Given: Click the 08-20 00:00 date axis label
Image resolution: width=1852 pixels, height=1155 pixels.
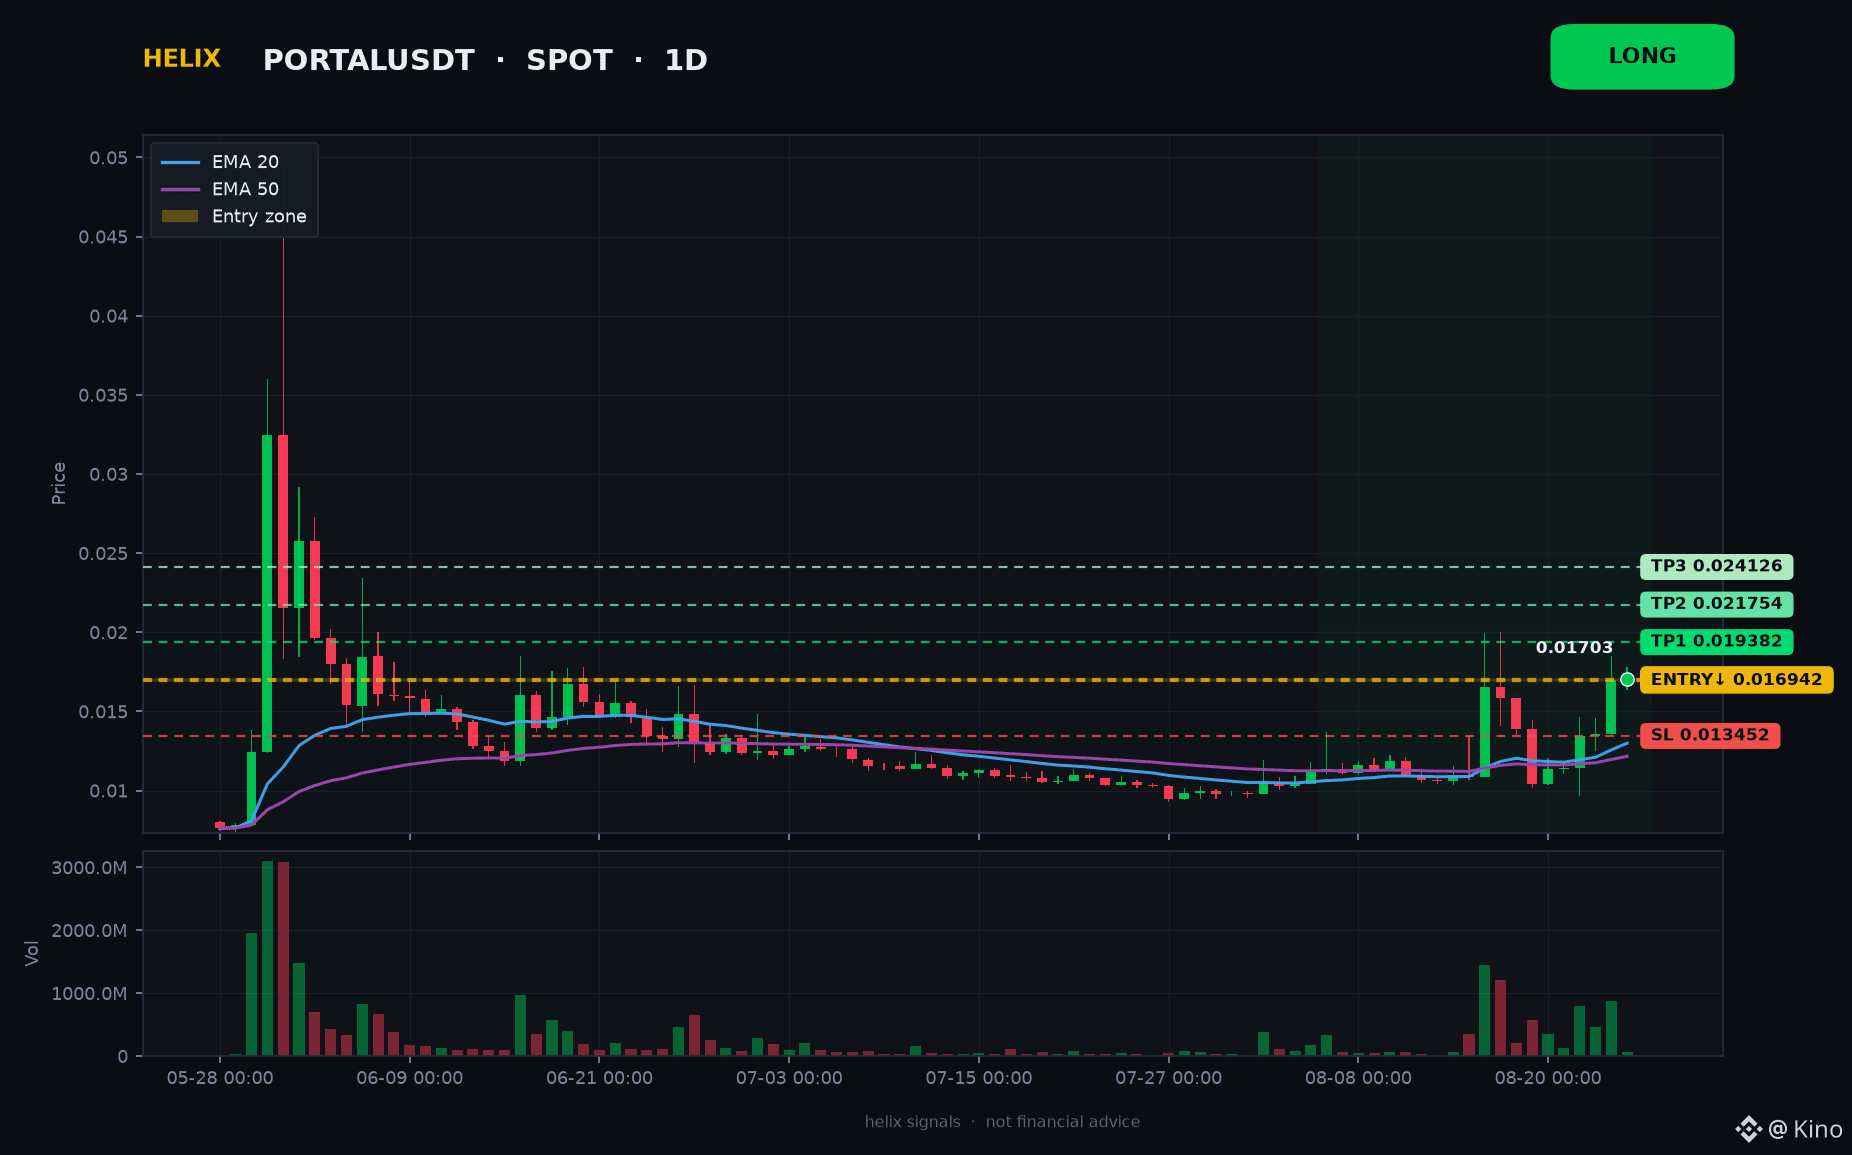Looking at the screenshot, I should point(1548,1078).
